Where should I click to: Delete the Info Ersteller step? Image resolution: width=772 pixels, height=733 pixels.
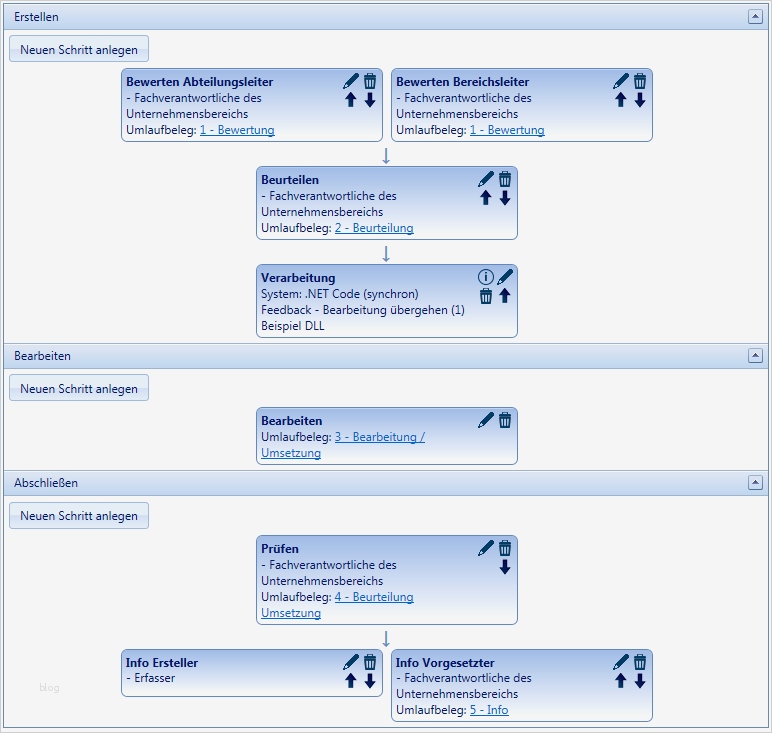(x=370, y=662)
